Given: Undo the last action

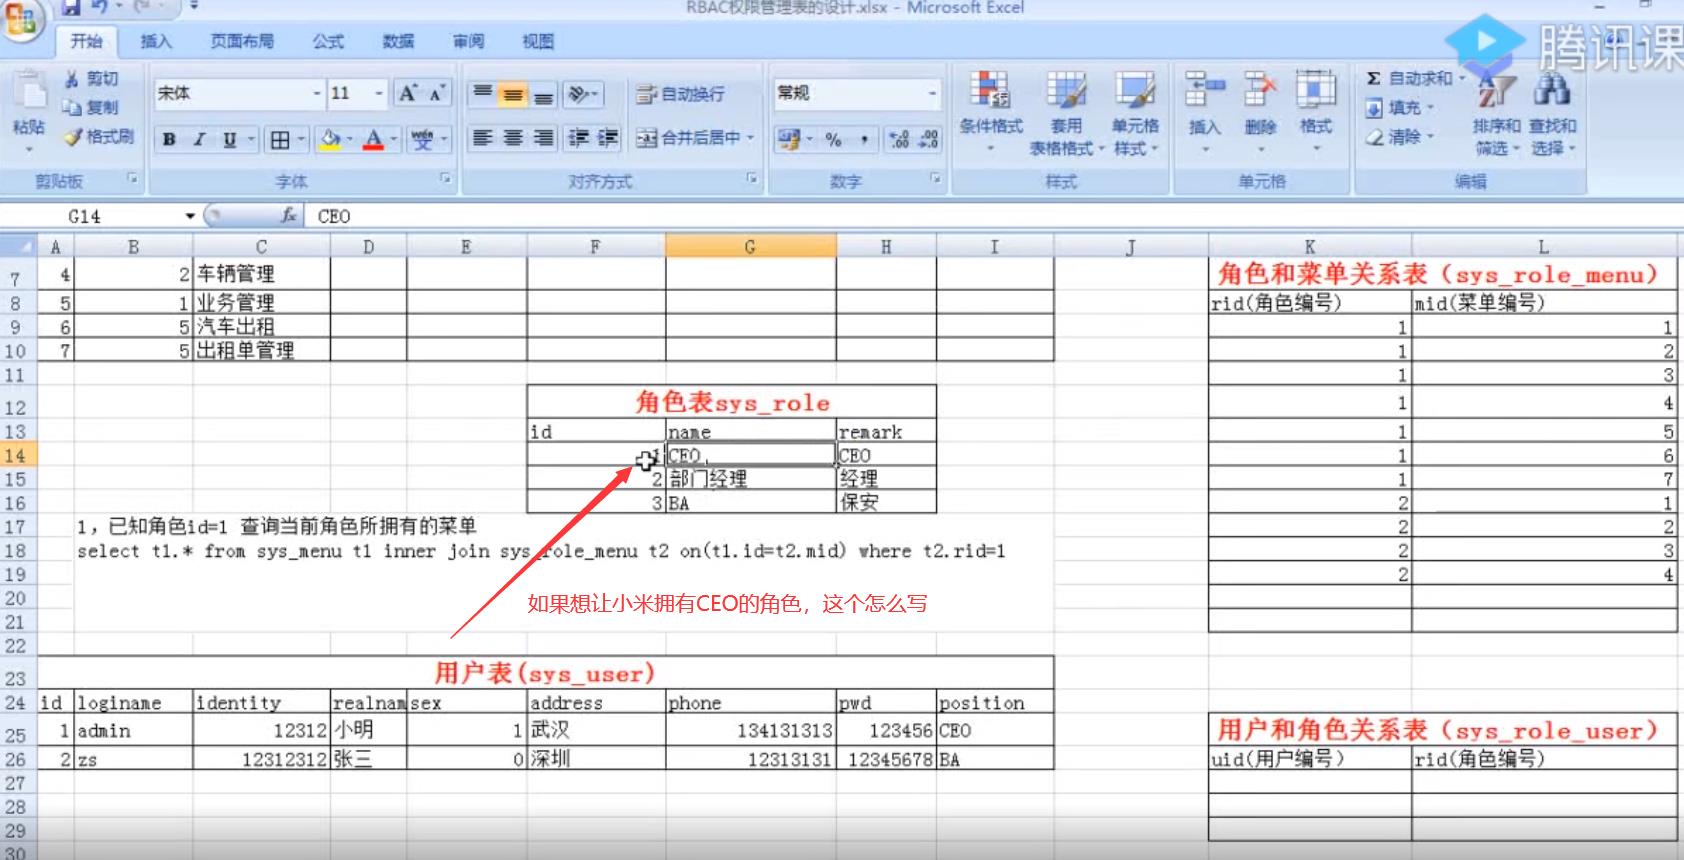Looking at the screenshot, I should (x=100, y=8).
